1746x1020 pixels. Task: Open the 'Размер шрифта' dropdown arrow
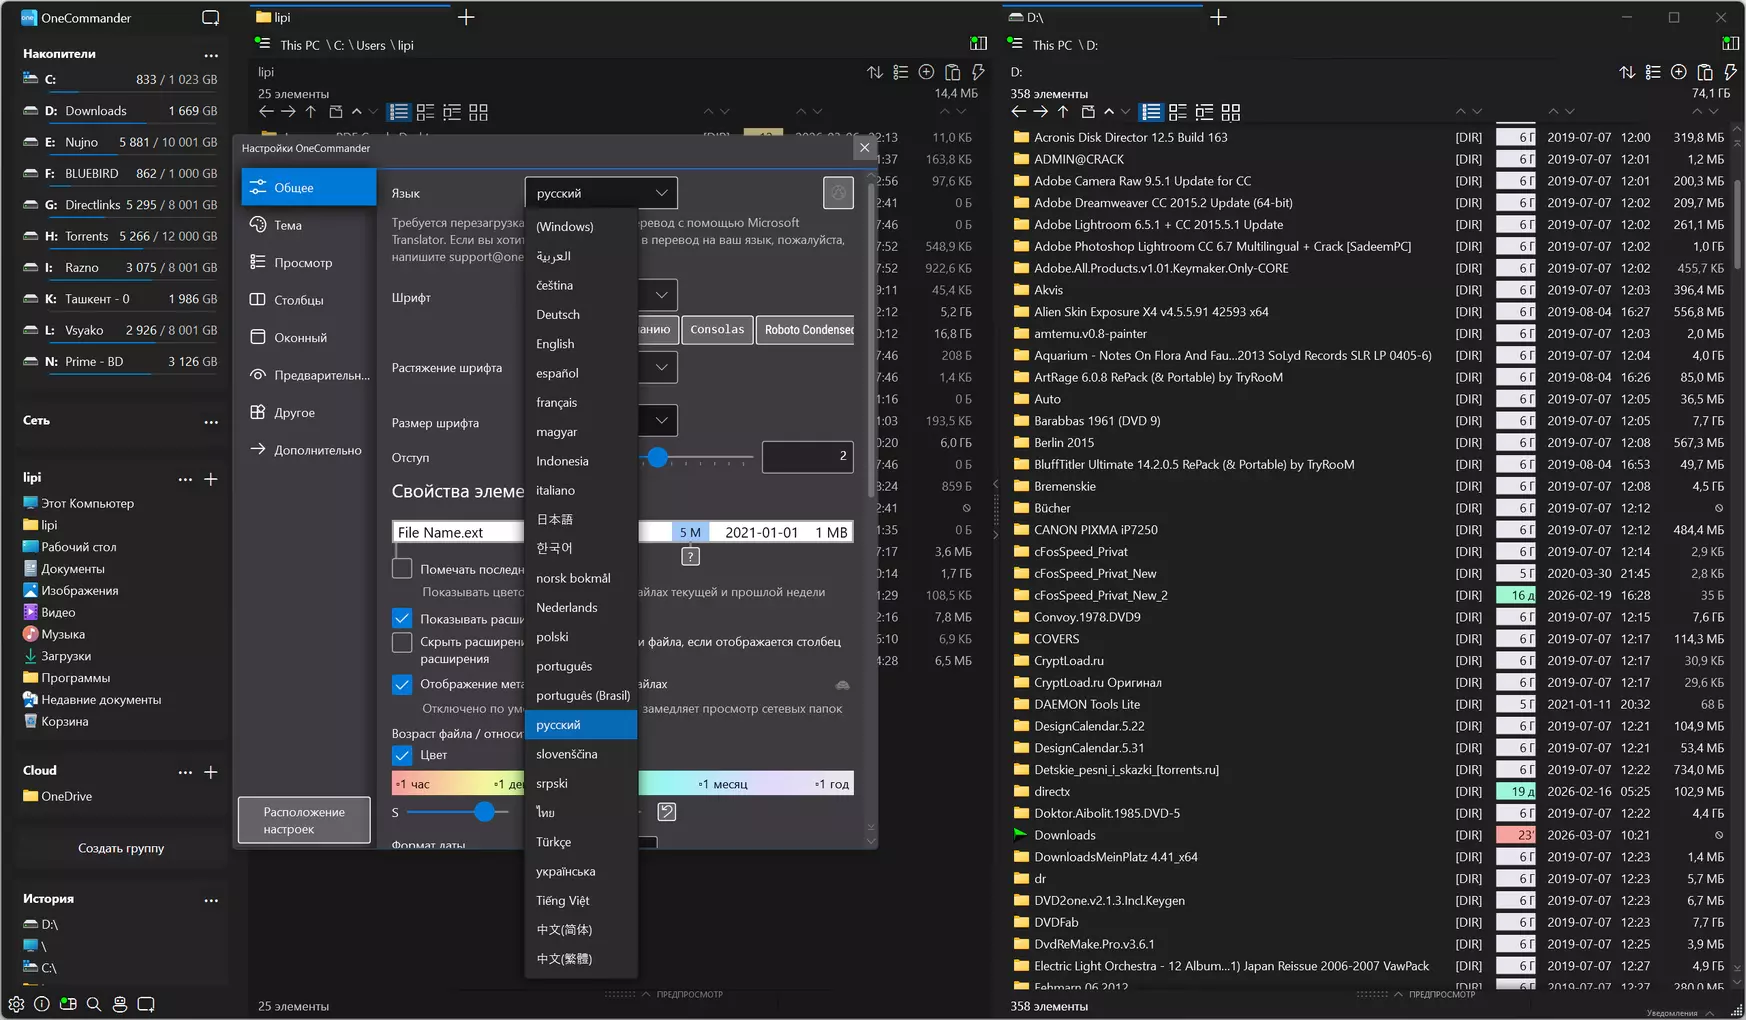coord(661,421)
